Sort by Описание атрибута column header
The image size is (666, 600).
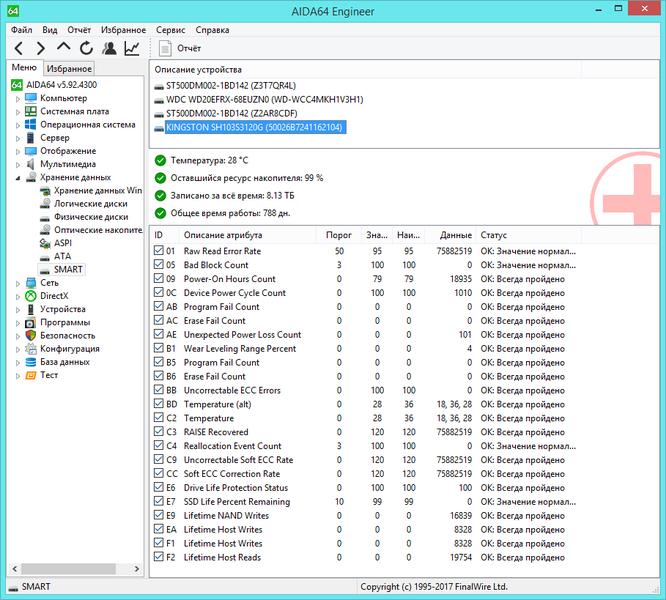[248, 235]
